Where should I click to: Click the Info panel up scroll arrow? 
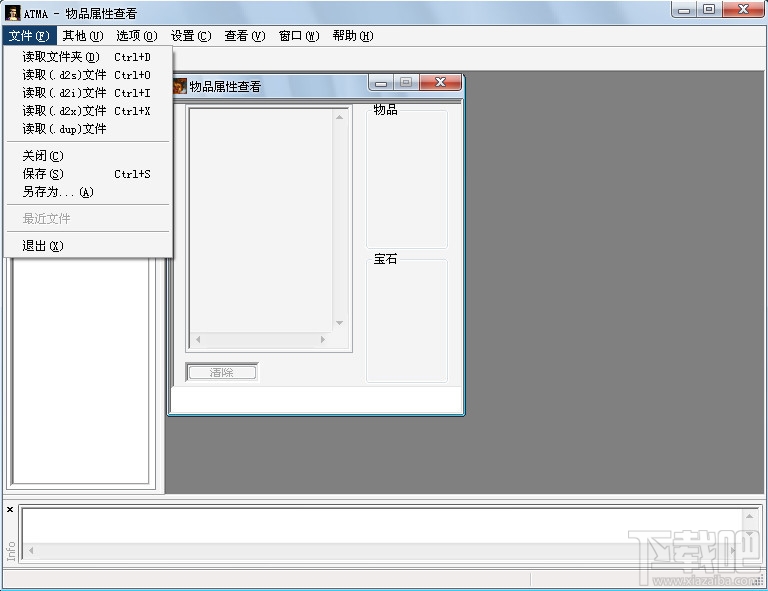749,516
